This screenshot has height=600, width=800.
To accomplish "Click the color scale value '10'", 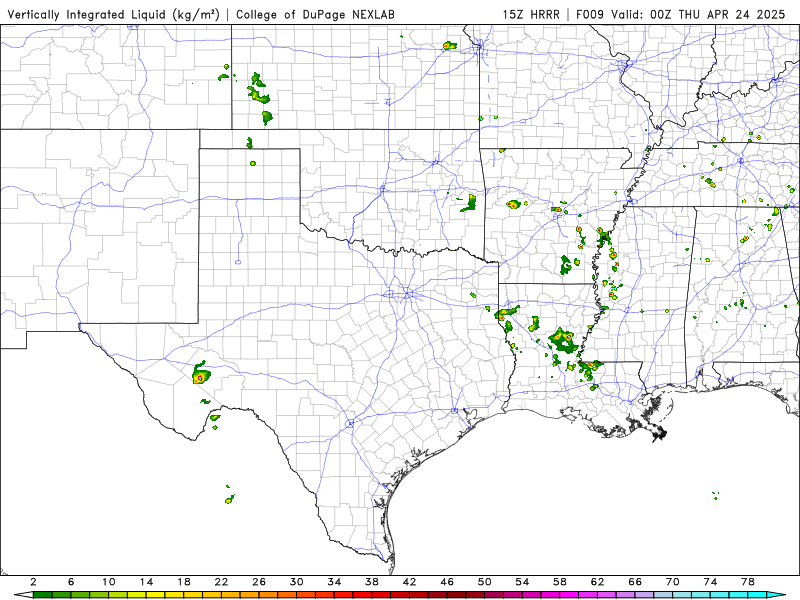I will (109, 582).
